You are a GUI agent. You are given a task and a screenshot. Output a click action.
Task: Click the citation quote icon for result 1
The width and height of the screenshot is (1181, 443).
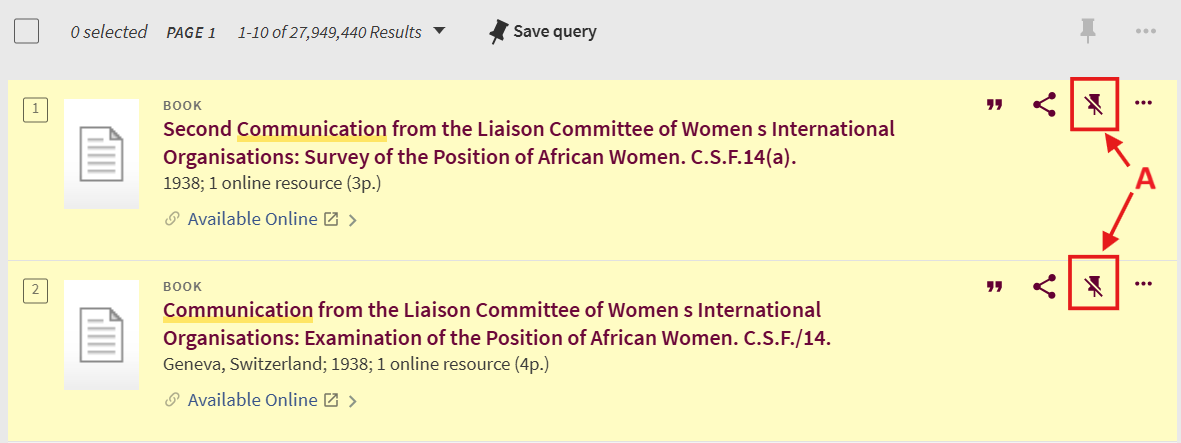click(994, 105)
